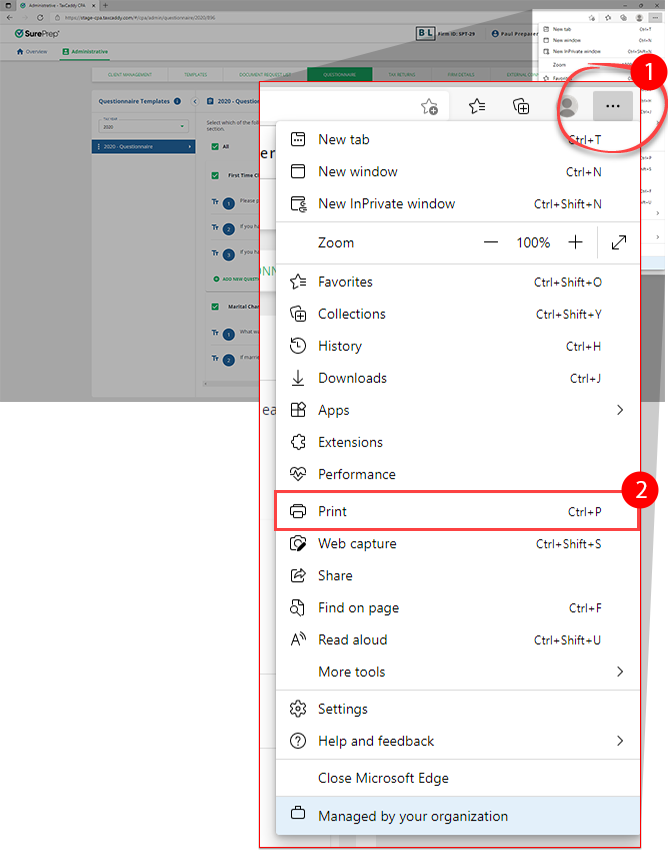Toggle the First Time section checkbox
The image size is (668, 857).
pyautogui.click(x=215, y=175)
